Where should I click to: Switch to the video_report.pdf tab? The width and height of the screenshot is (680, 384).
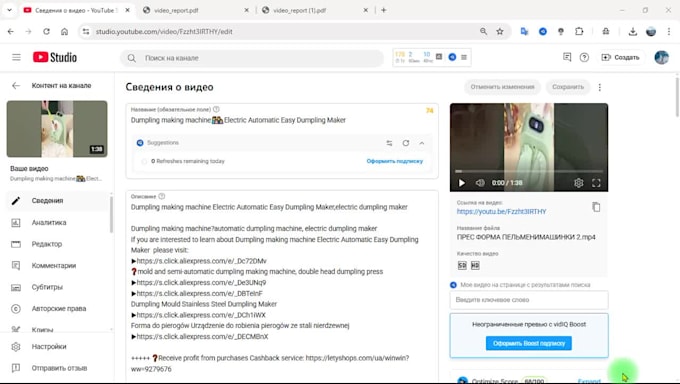[x=196, y=10]
